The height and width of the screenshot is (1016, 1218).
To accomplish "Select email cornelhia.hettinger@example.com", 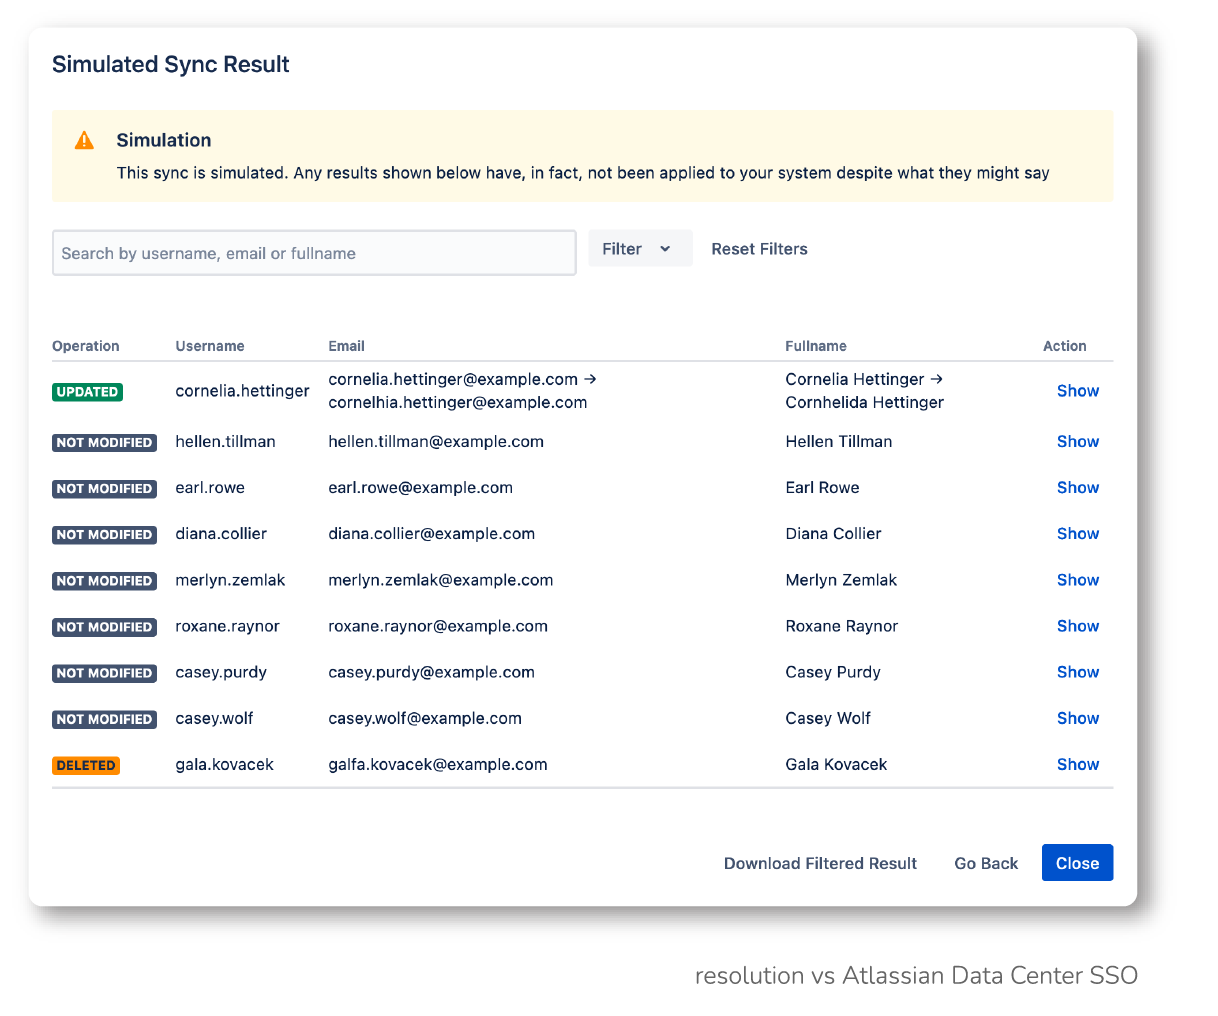I will [458, 402].
